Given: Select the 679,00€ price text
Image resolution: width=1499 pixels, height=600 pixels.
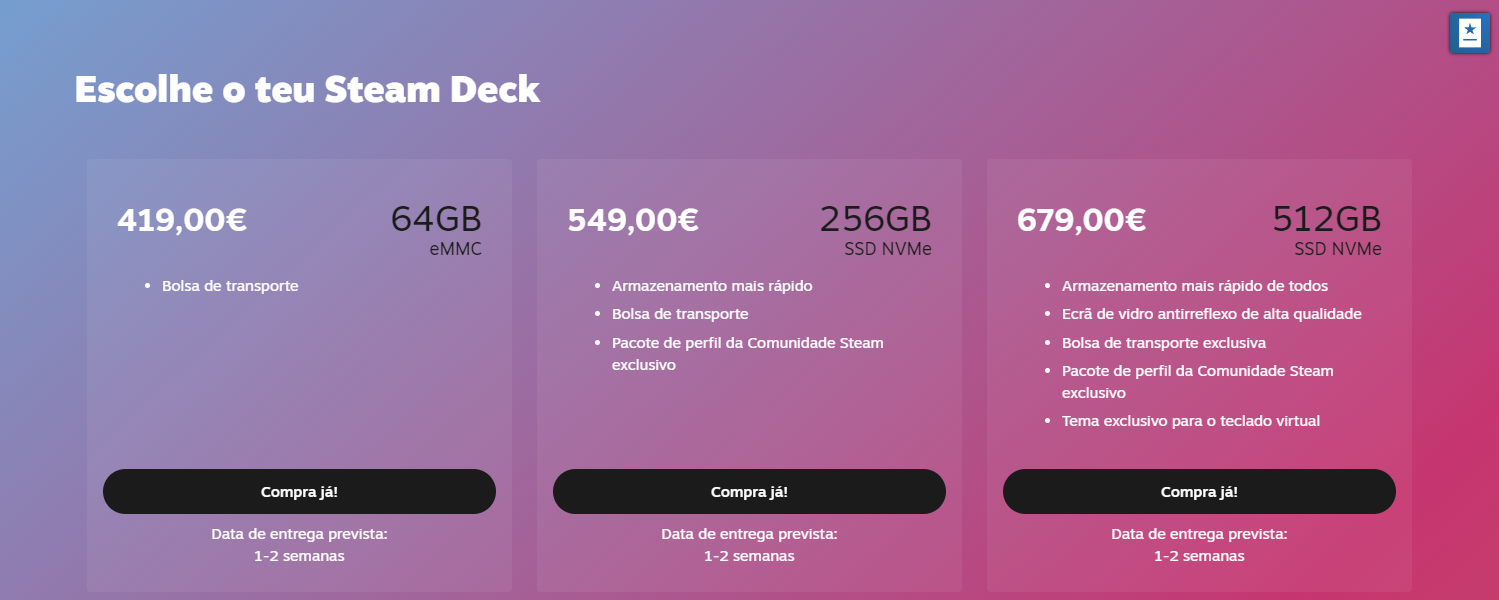Looking at the screenshot, I should tap(1082, 220).
